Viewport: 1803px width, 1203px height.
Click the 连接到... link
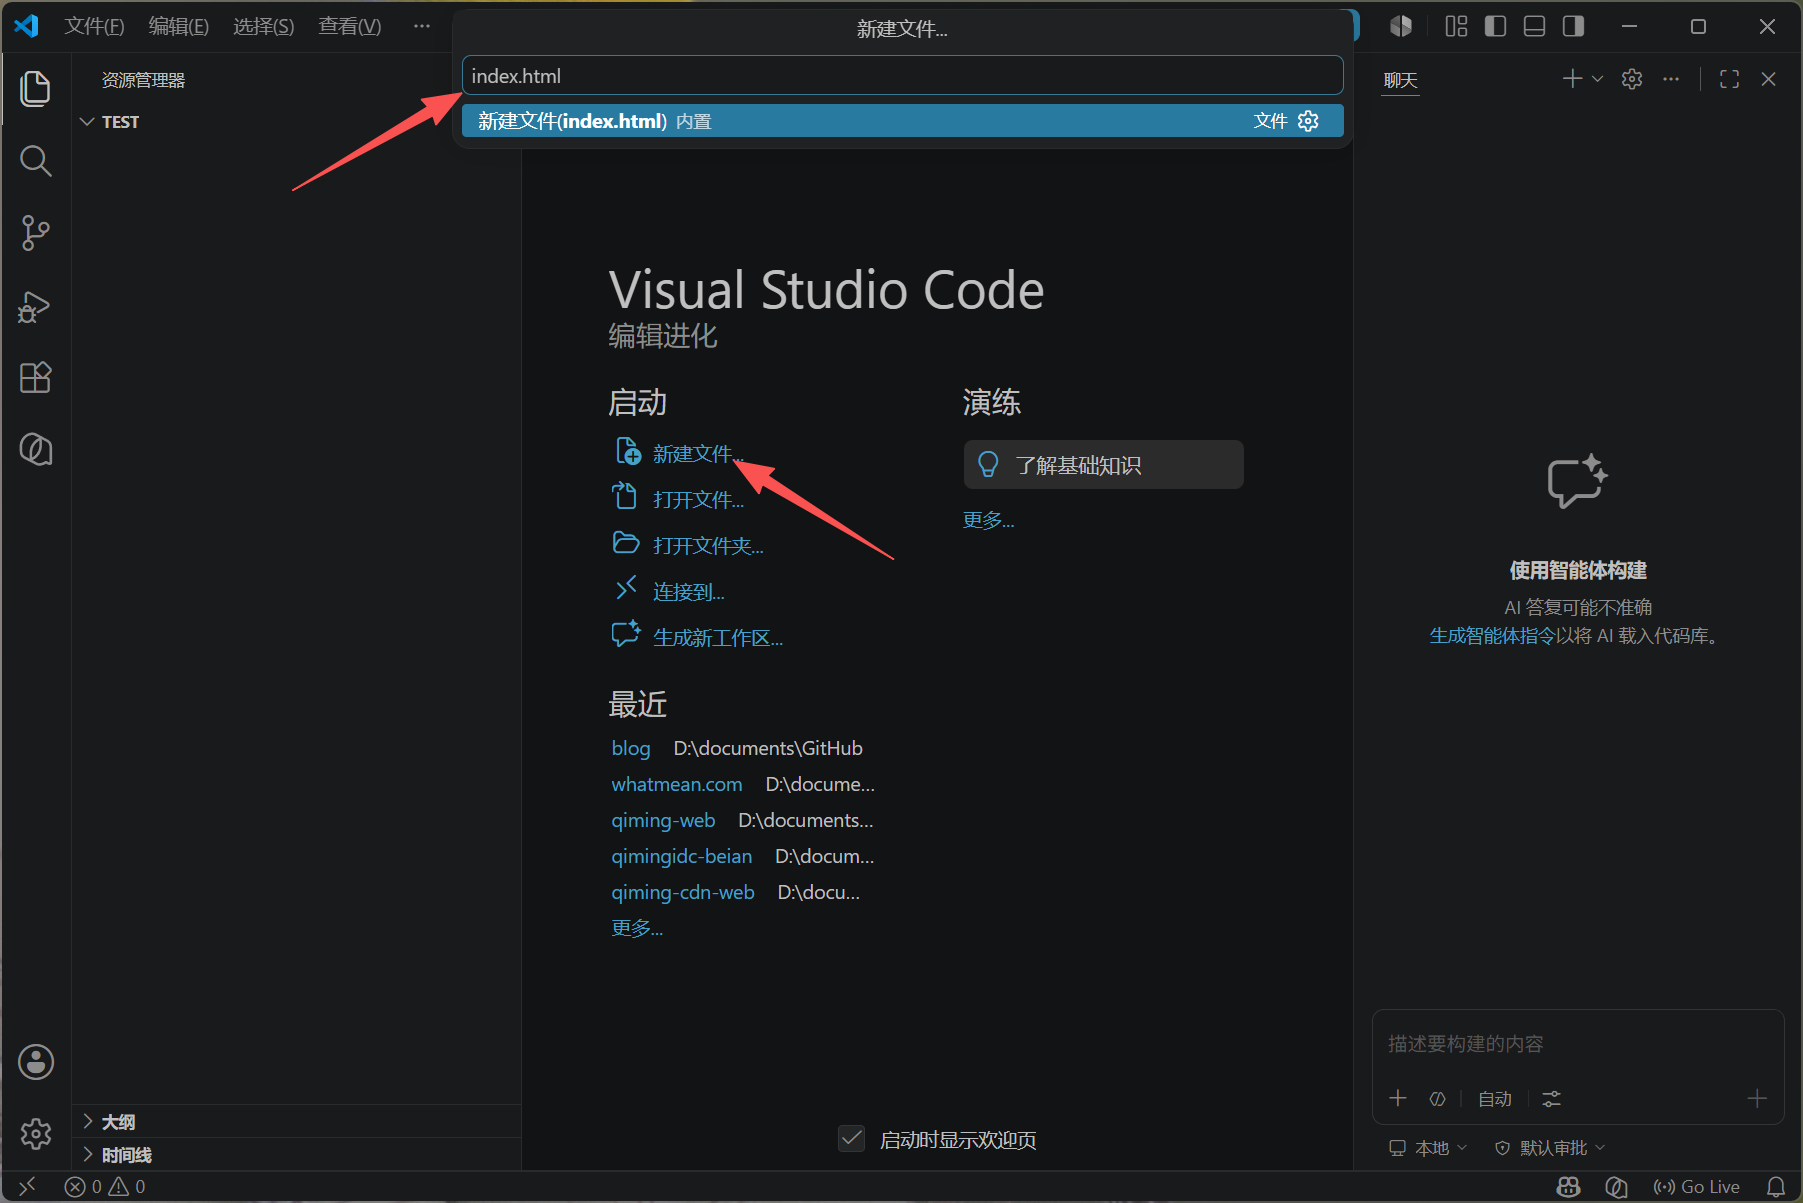(x=688, y=592)
